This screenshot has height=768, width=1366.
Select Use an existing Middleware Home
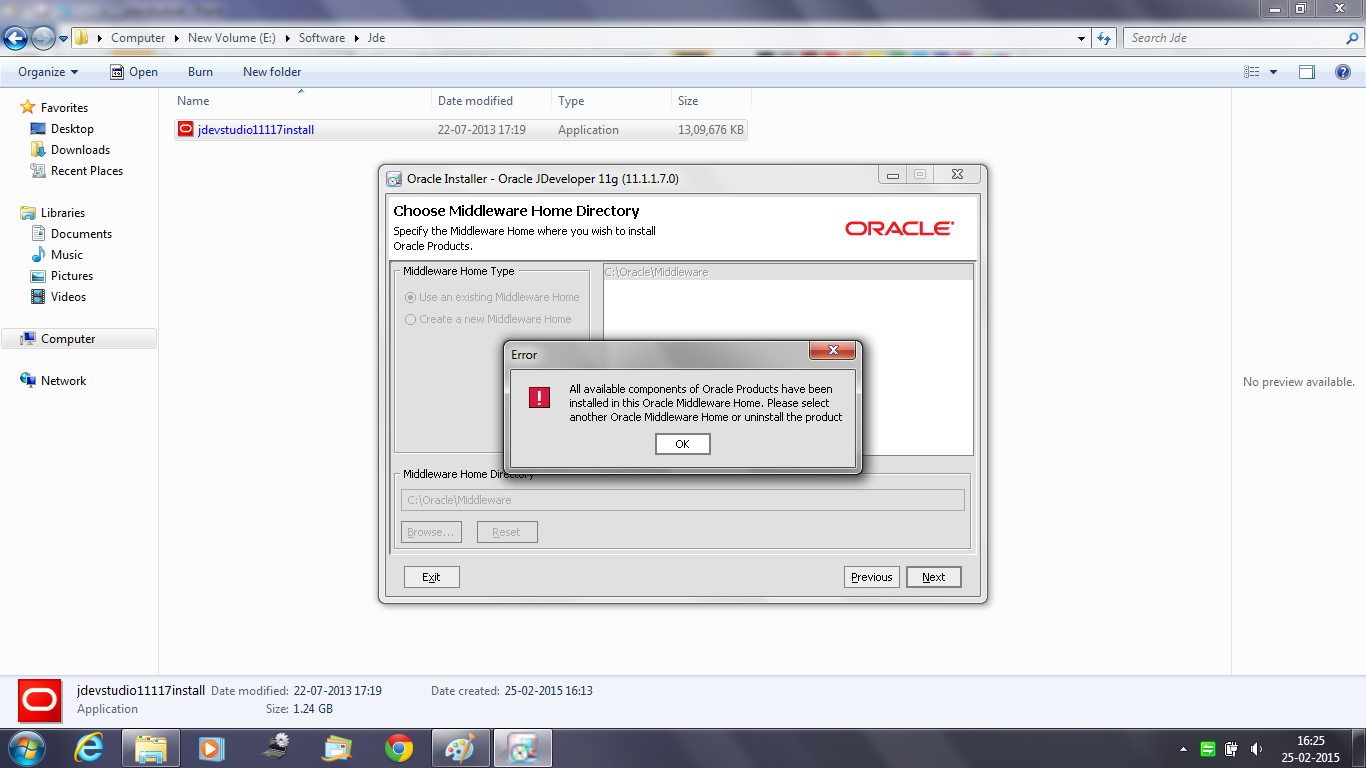point(492,297)
